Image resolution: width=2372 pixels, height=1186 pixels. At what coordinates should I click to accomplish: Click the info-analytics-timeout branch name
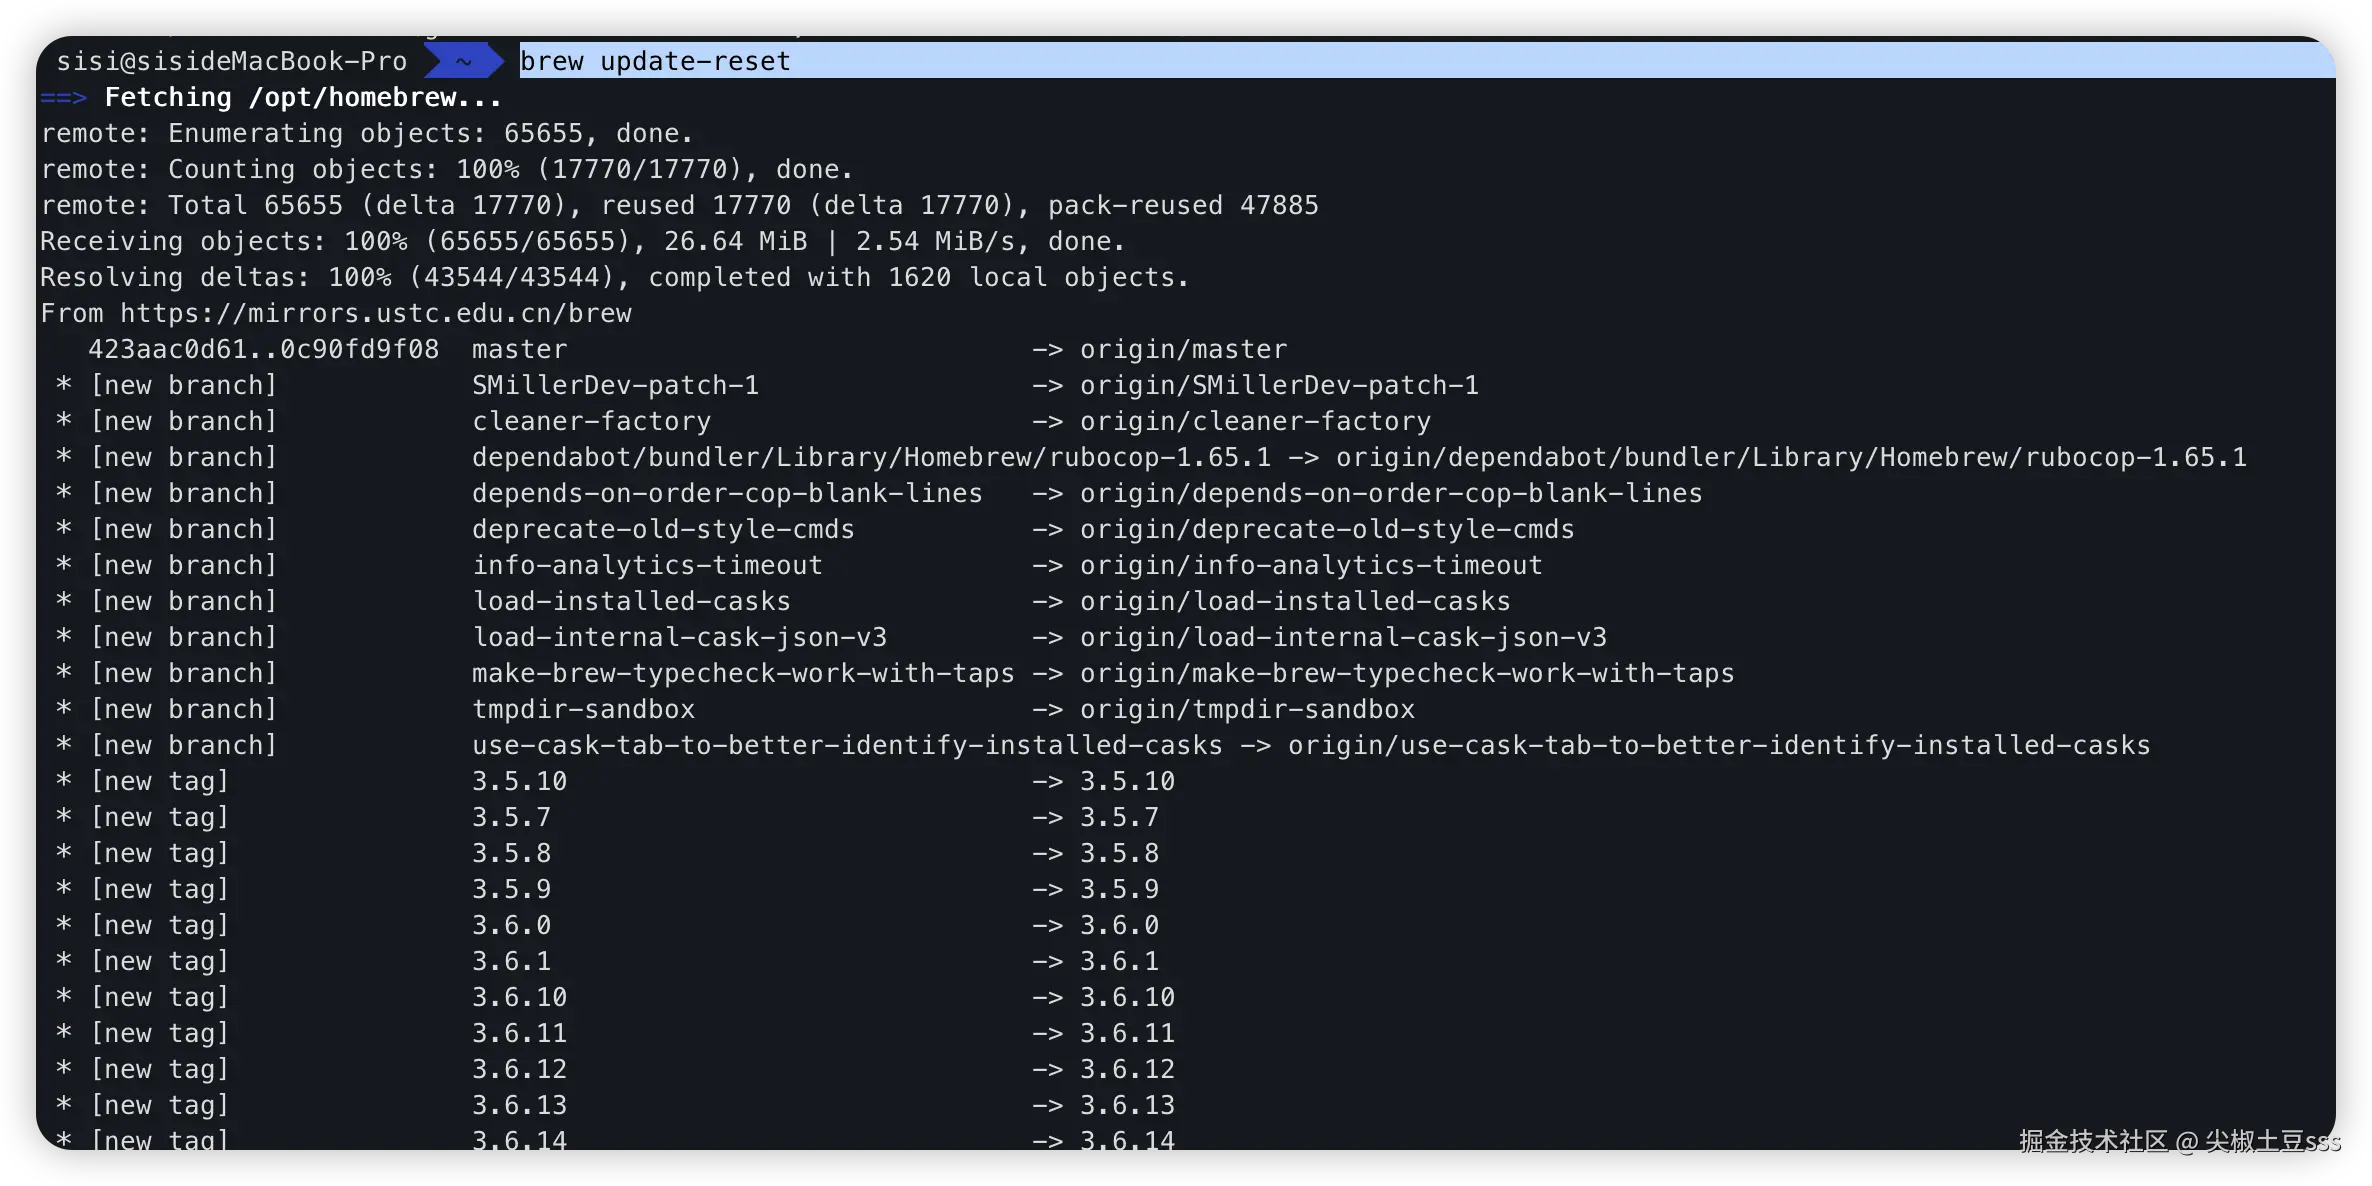[647, 565]
